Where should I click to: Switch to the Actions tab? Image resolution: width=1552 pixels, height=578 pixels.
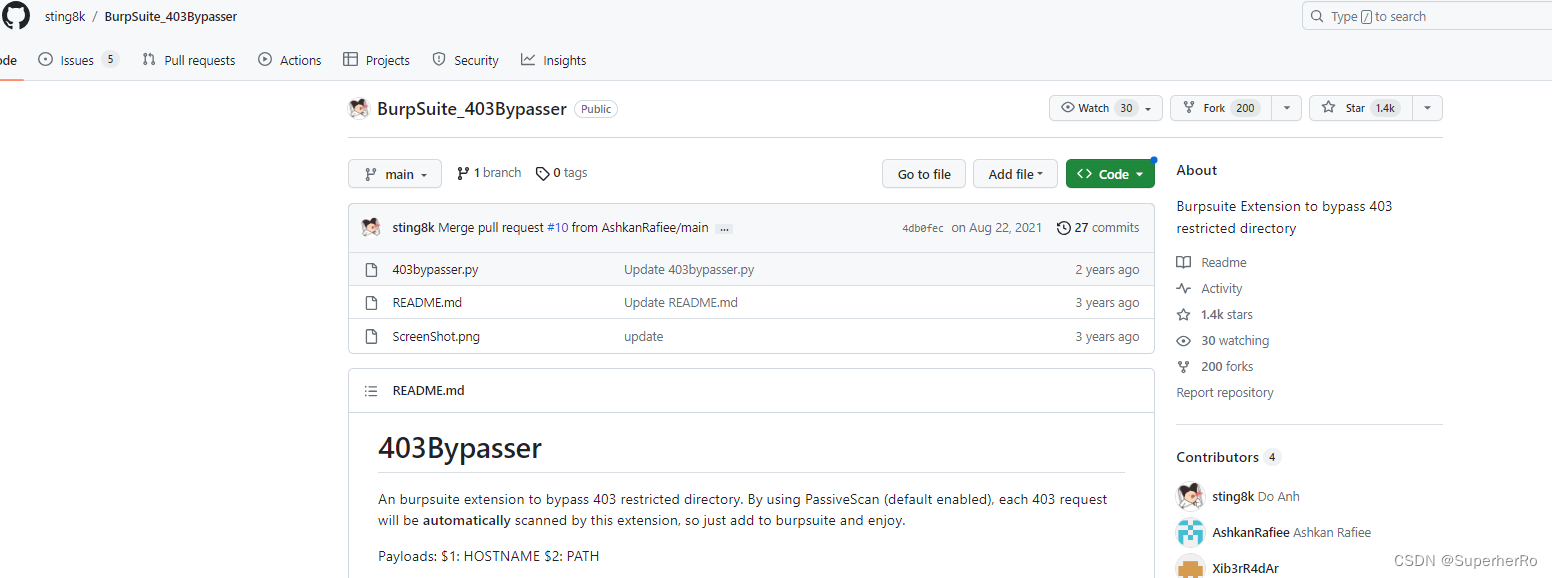coord(290,60)
